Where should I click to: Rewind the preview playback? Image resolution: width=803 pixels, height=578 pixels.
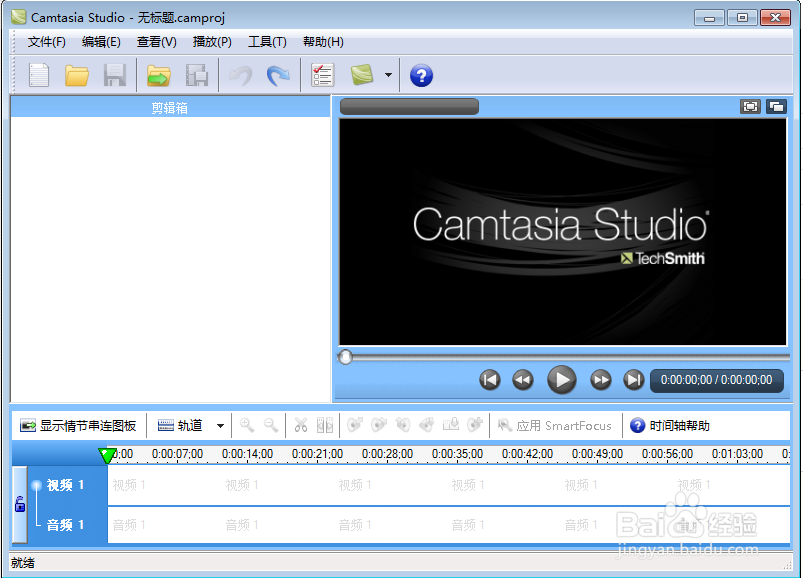point(523,380)
